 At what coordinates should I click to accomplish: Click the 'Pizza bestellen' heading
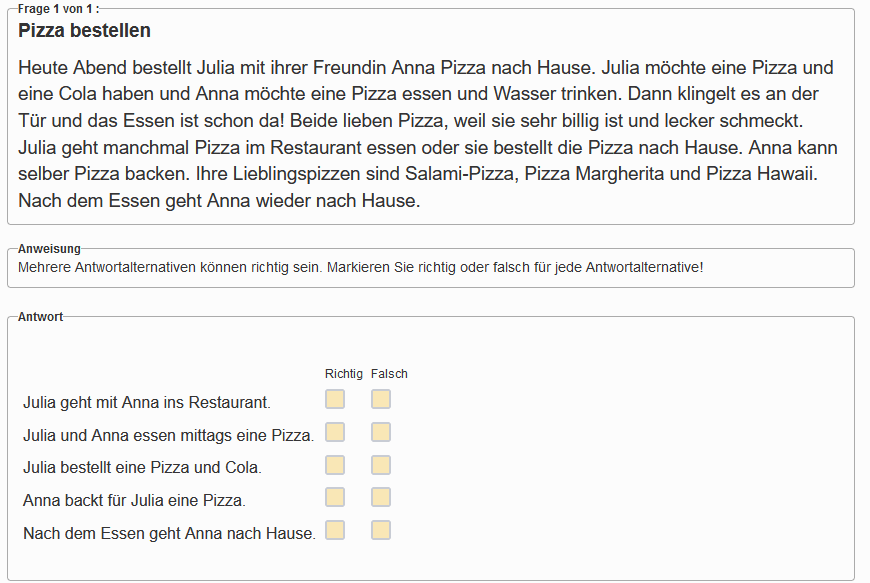[x=84, y=31]
